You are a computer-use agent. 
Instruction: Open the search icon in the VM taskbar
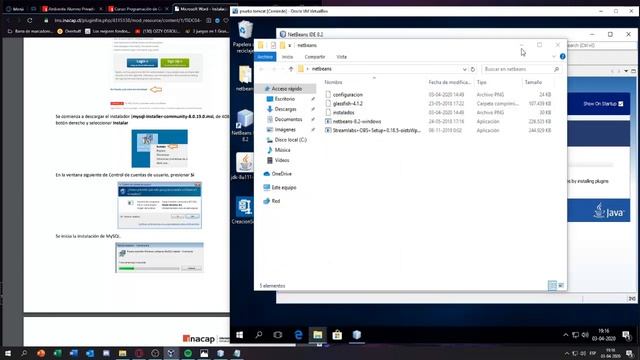[x=259, y=335]
